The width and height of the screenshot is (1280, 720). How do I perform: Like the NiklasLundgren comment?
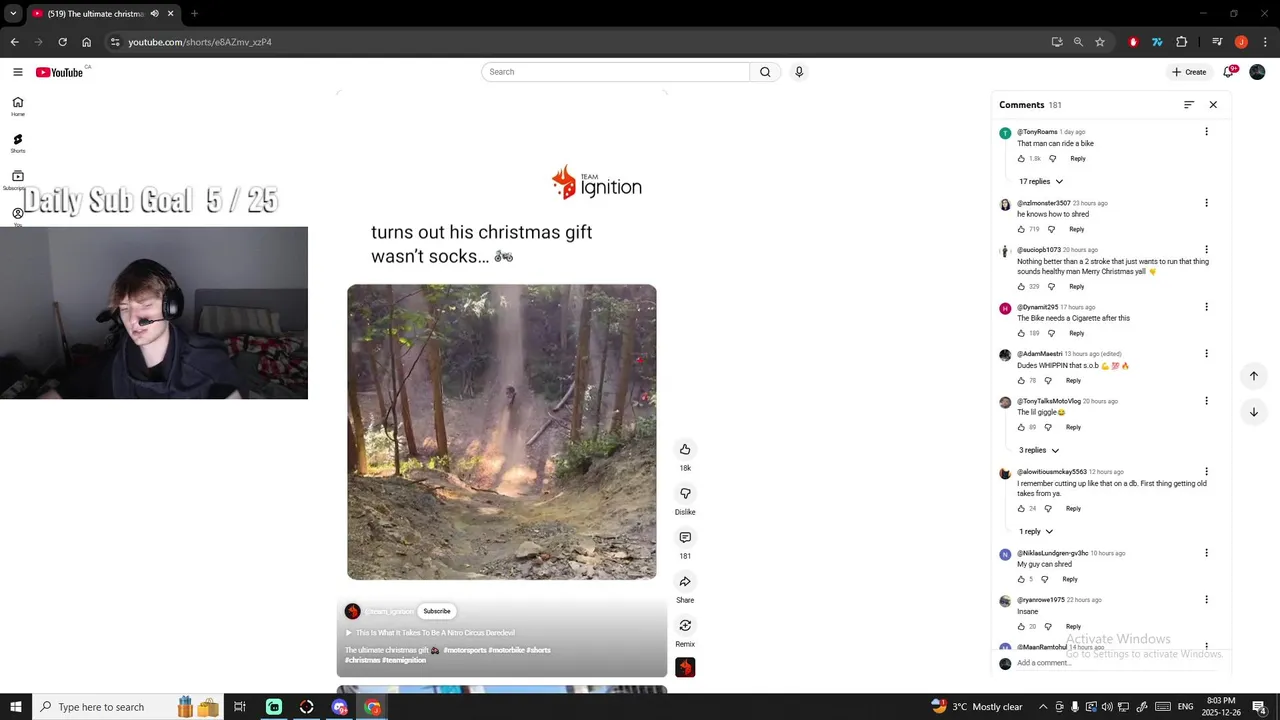pos(1021,579)
